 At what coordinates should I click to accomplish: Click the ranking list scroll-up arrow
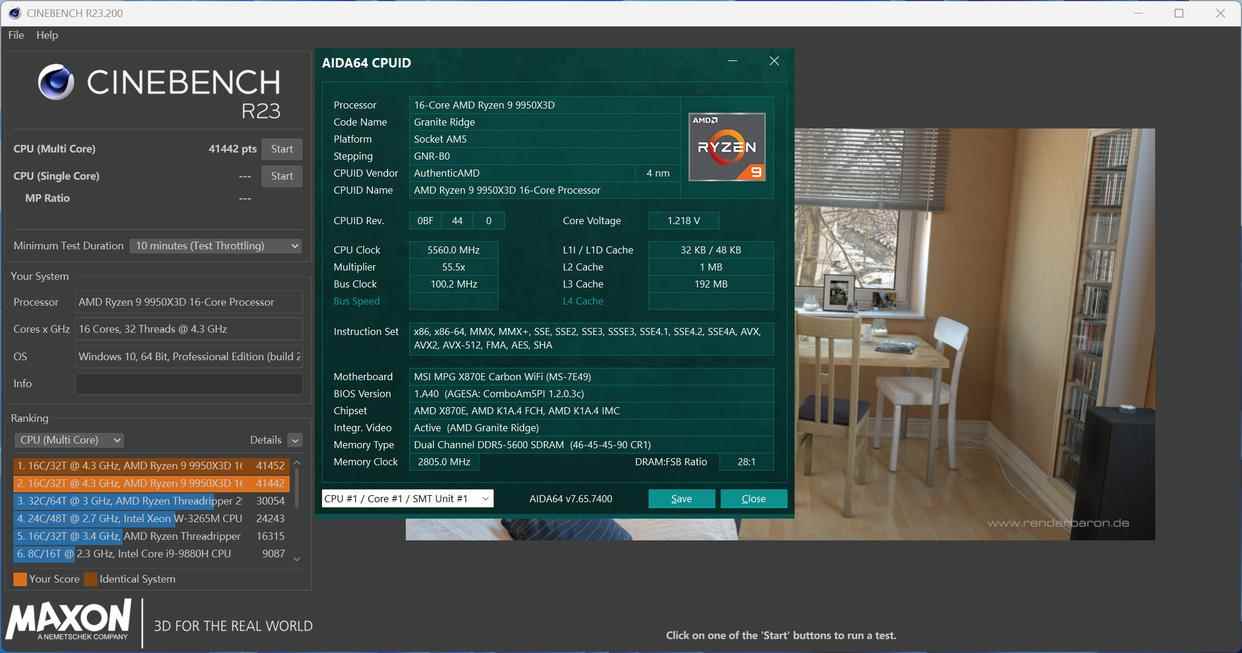(x=297, y=464)
